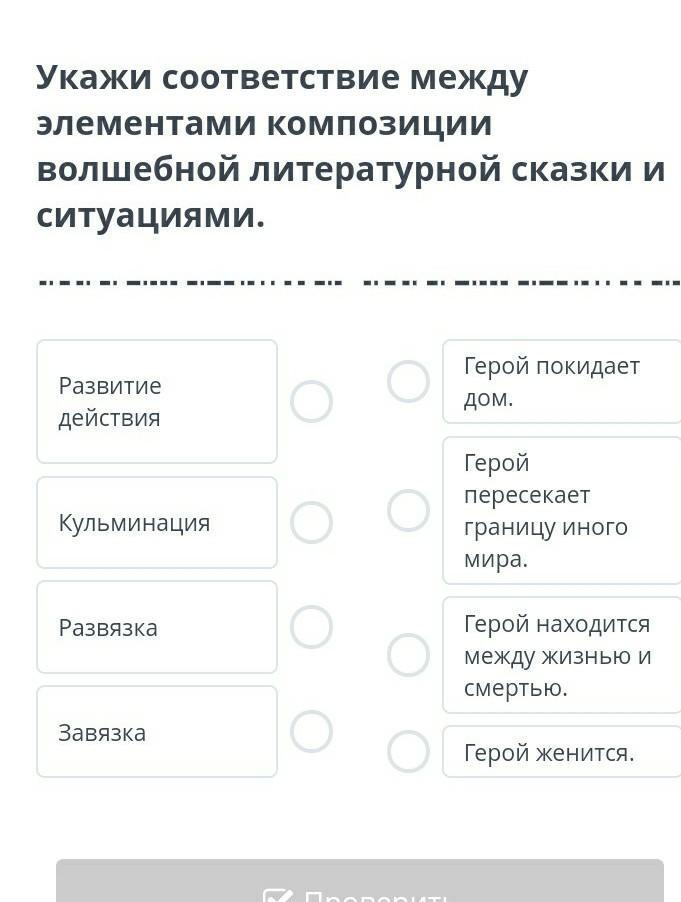Image resolution: width=681 pixels, height=902 pixels.
Task: Select the circle beside "Развитие действия"
Action: pos(311,402)
